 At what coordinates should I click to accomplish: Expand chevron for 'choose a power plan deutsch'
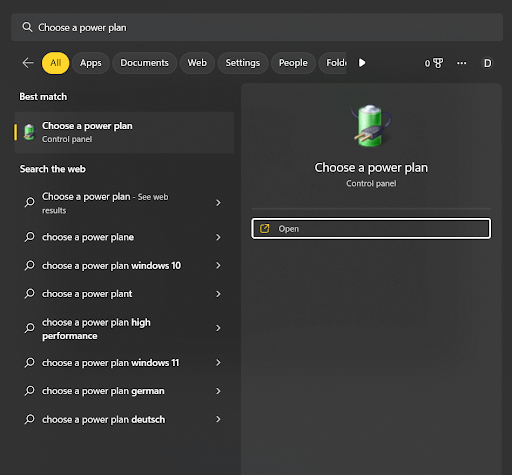point(218,419)
